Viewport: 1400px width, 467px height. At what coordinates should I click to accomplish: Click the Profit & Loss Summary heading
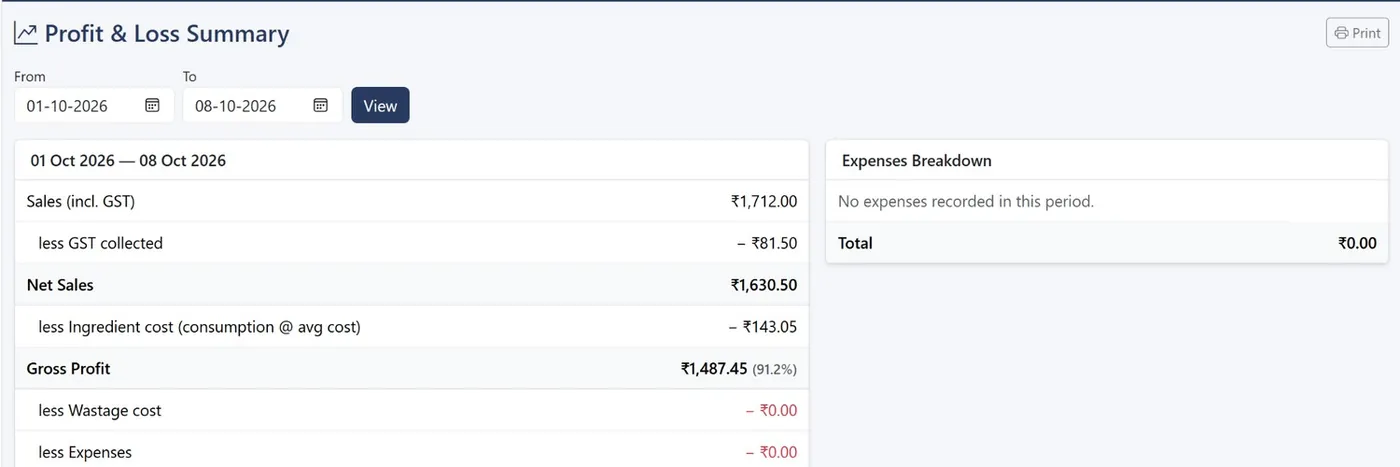167,34
